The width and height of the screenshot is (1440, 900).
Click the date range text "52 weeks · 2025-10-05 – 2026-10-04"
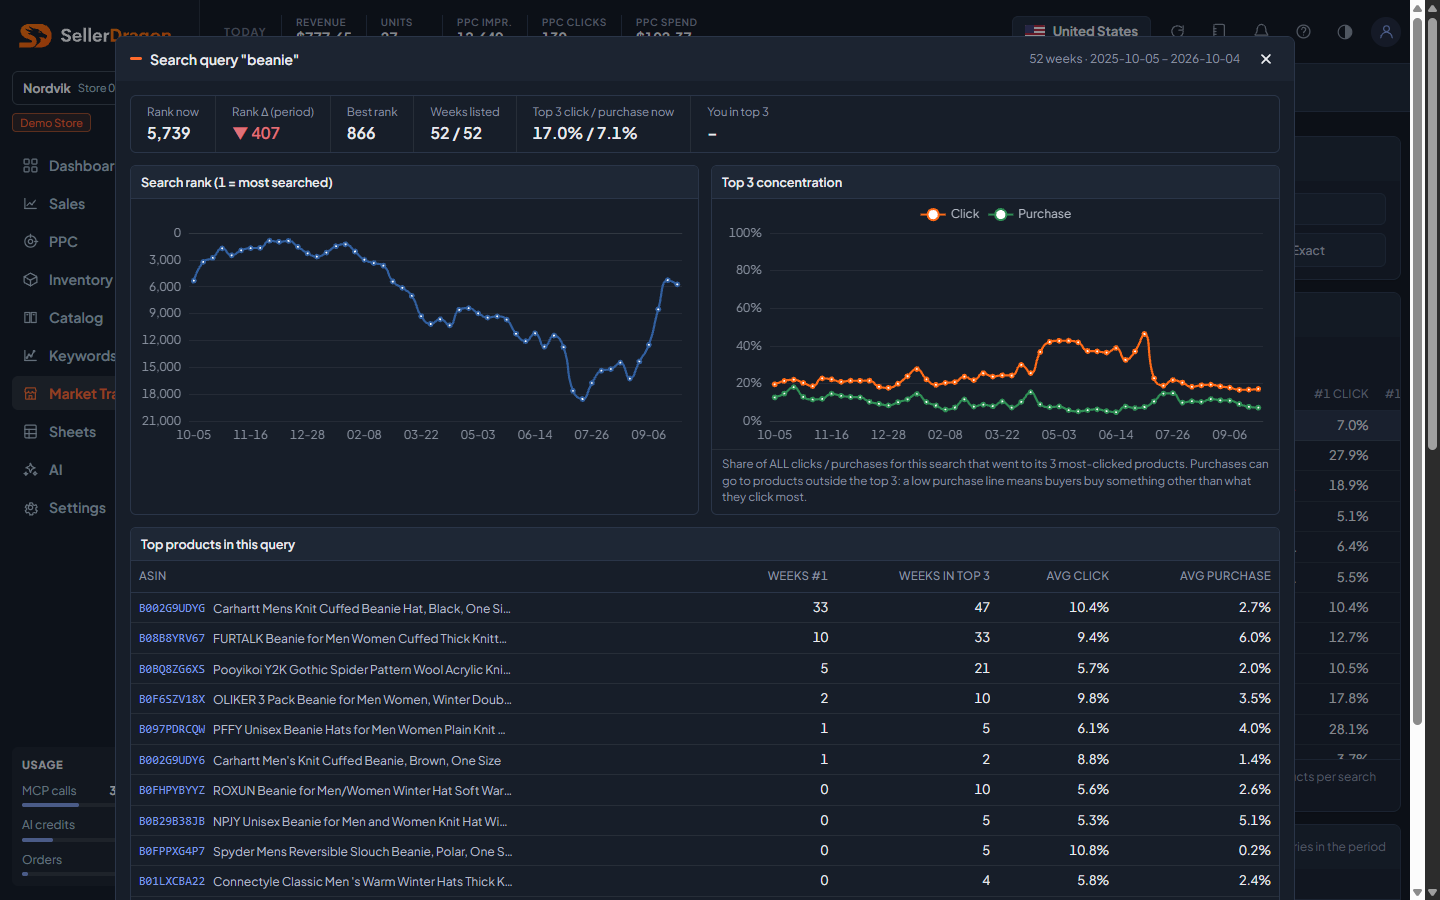pos(1134,59)
